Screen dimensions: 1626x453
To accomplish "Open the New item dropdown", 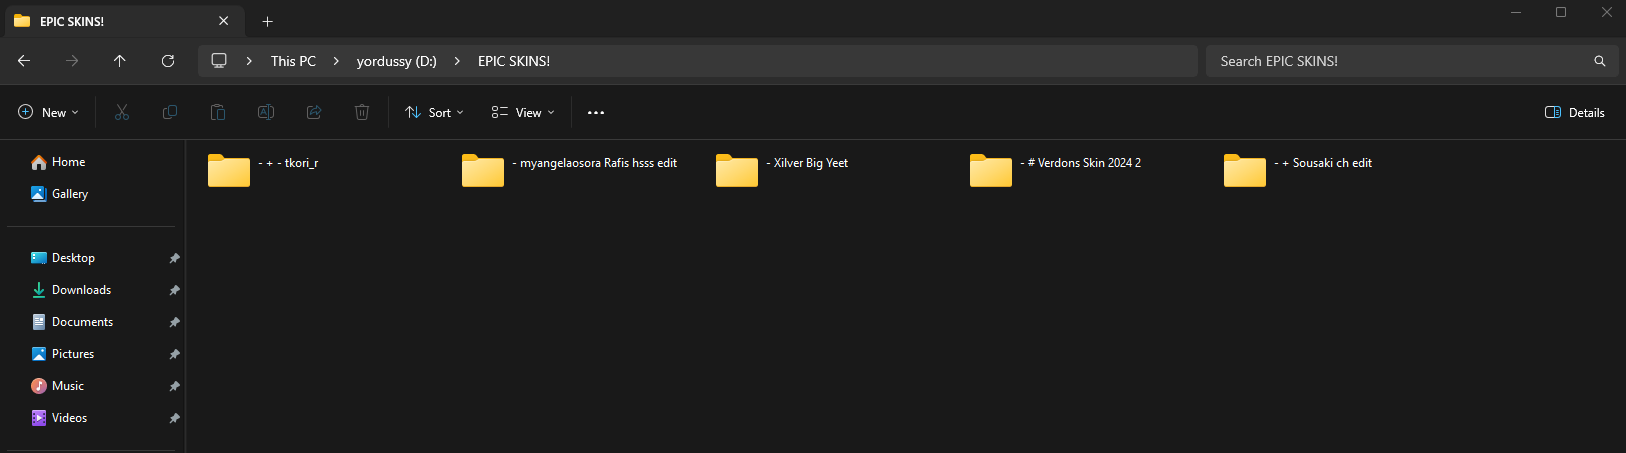I will [x=48, y=113].
